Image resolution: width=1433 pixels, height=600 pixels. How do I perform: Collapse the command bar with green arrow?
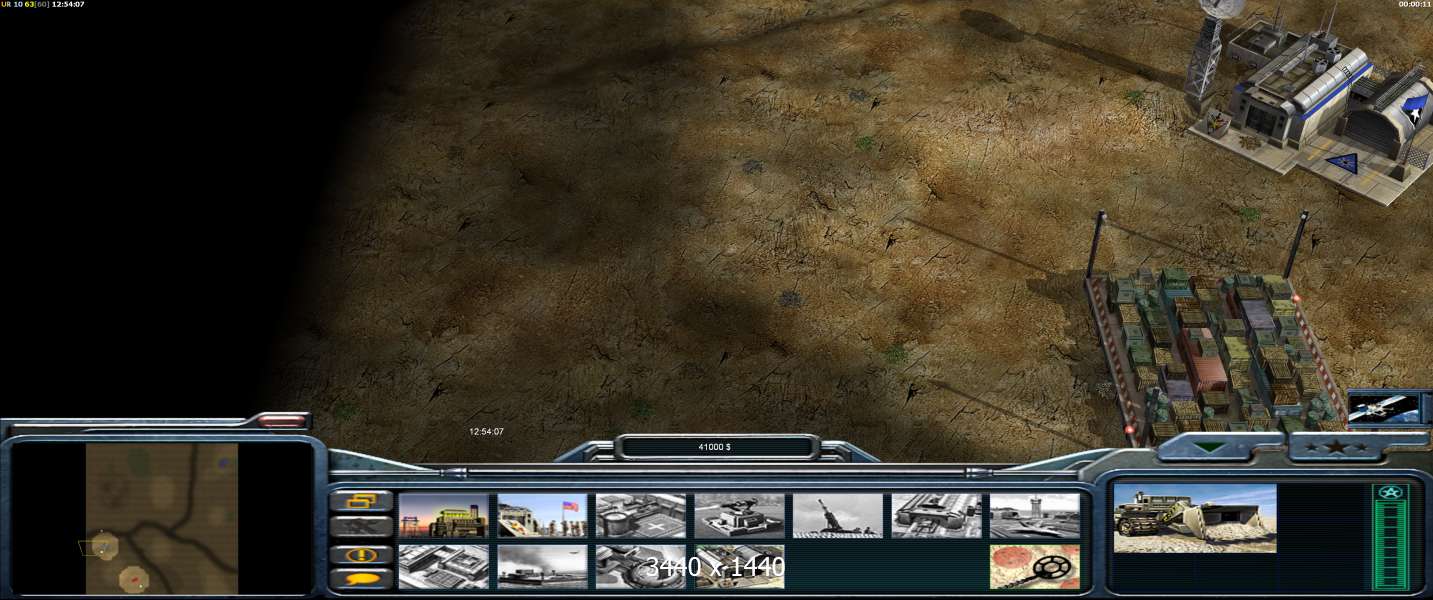[x=1210, y=447]
